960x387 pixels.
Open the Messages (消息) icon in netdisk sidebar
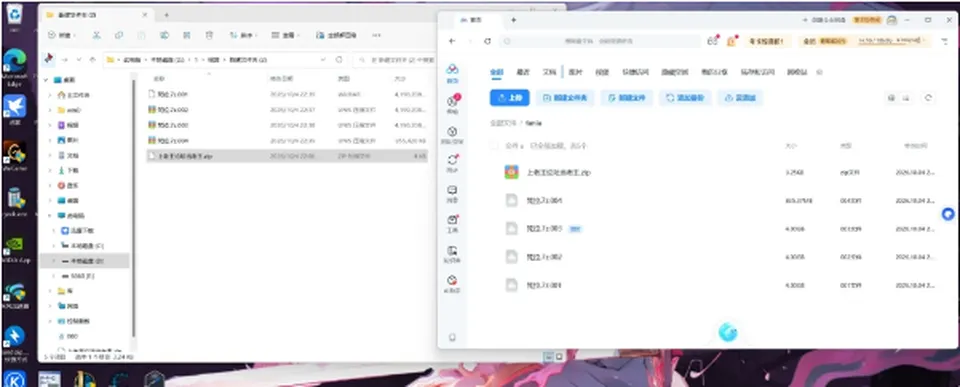tap(452, 194)
